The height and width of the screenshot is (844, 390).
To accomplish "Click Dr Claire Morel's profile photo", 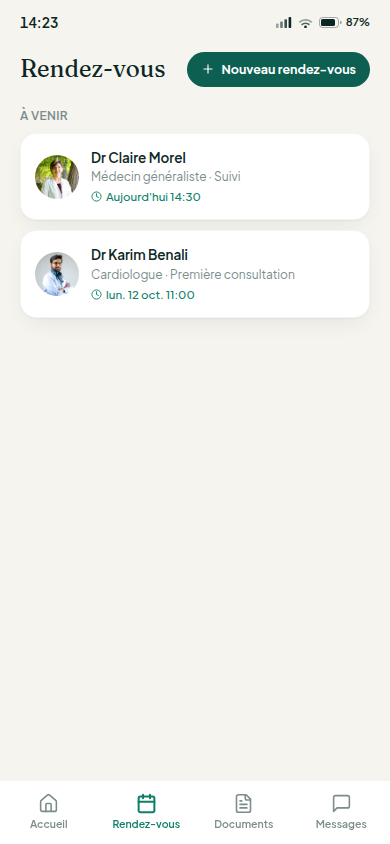I will (x=57, y=177).
